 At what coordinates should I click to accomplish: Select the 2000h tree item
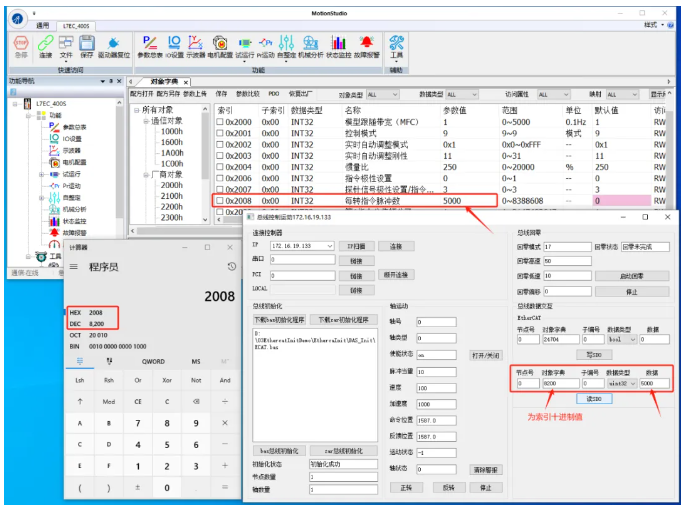point(172,185)
